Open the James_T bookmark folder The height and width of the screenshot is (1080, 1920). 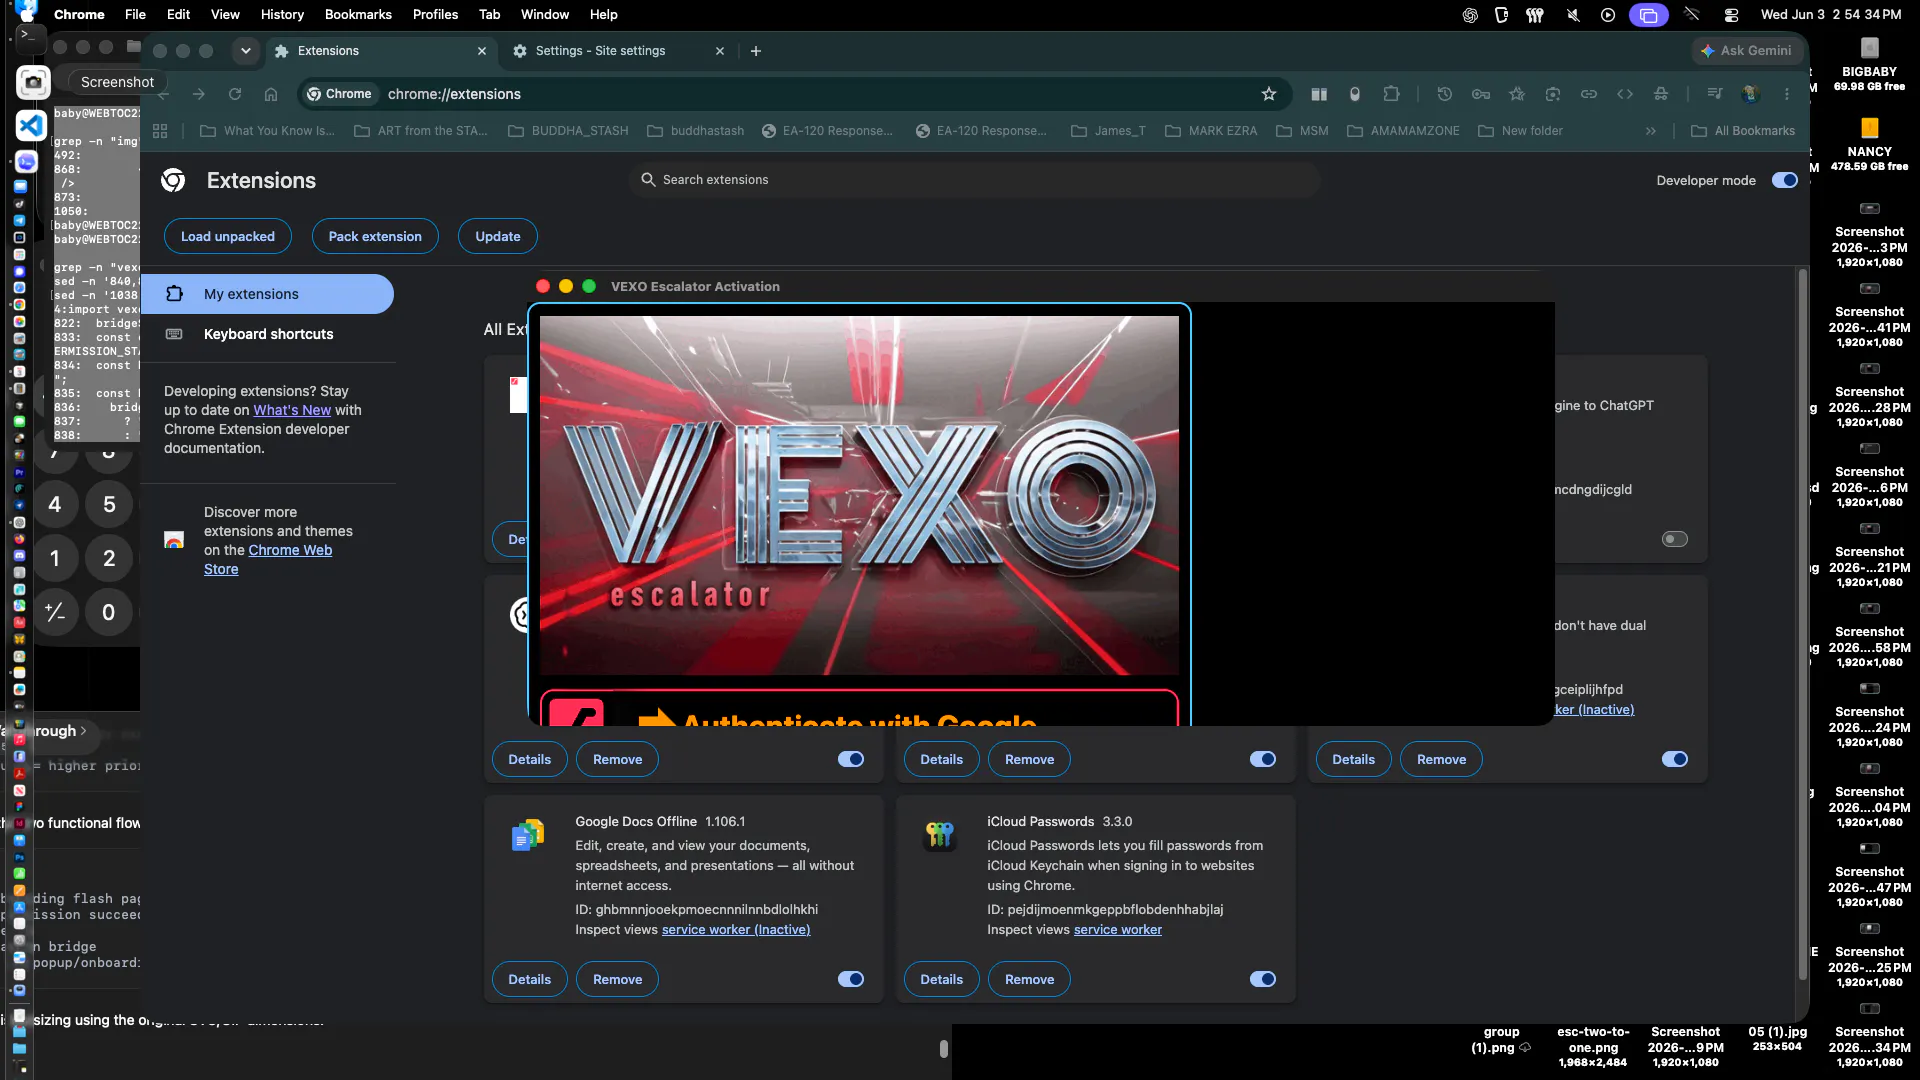click(1108, 131)
